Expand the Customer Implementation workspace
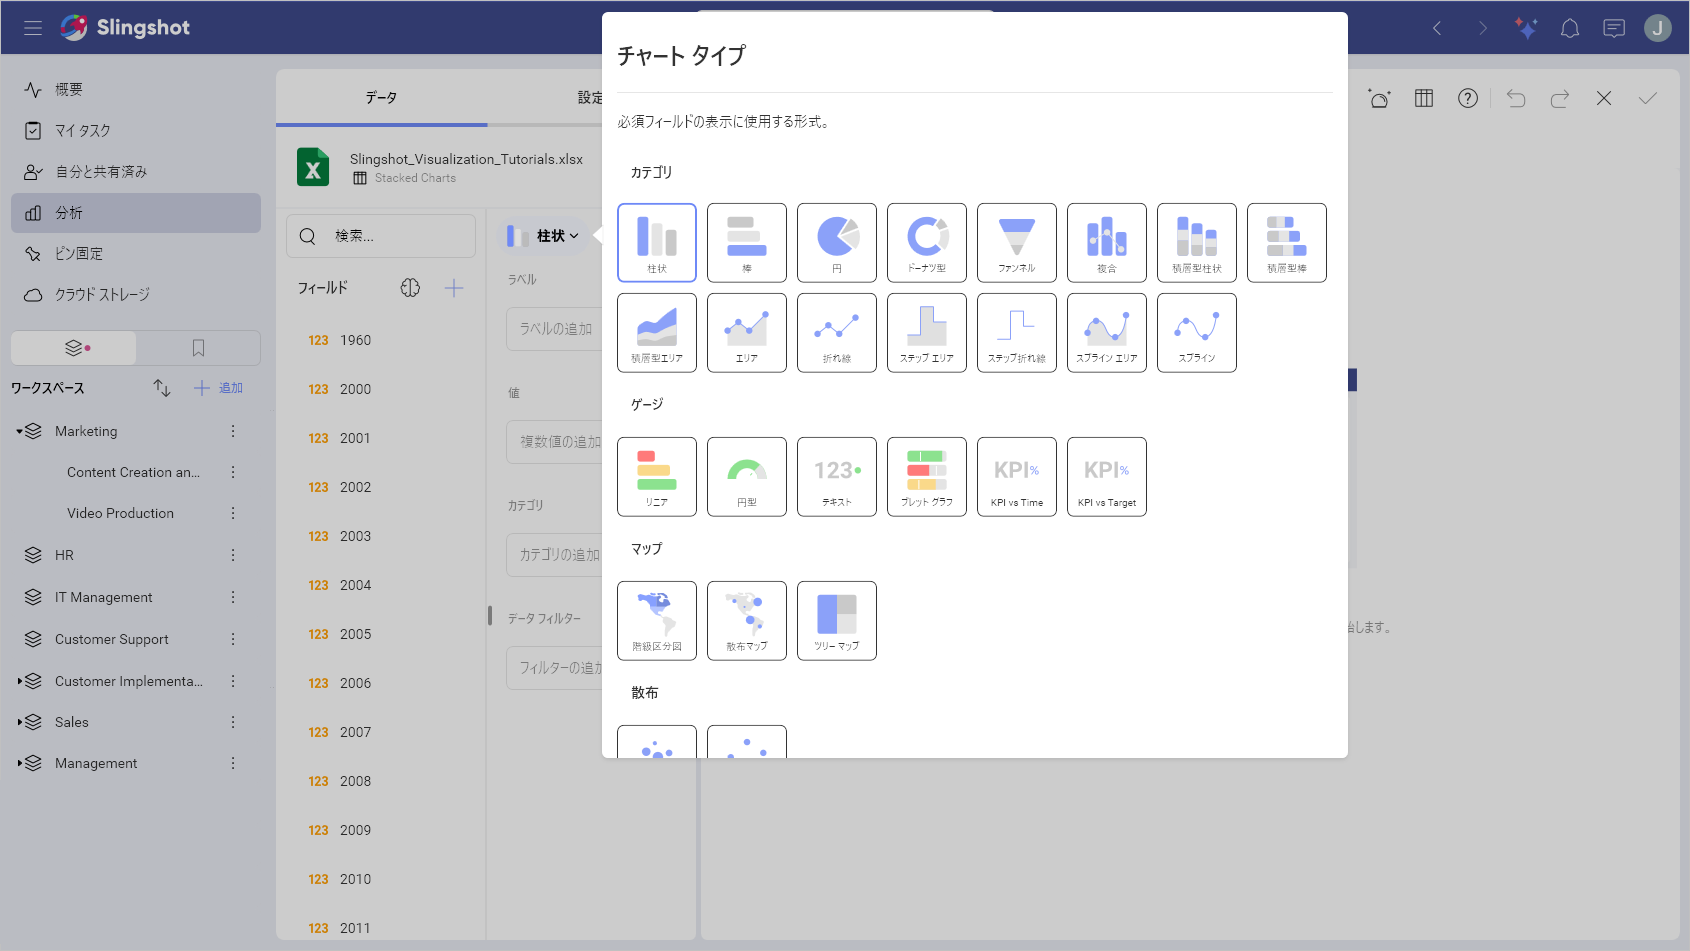The image size is (1690, 951). pos(19,681)
